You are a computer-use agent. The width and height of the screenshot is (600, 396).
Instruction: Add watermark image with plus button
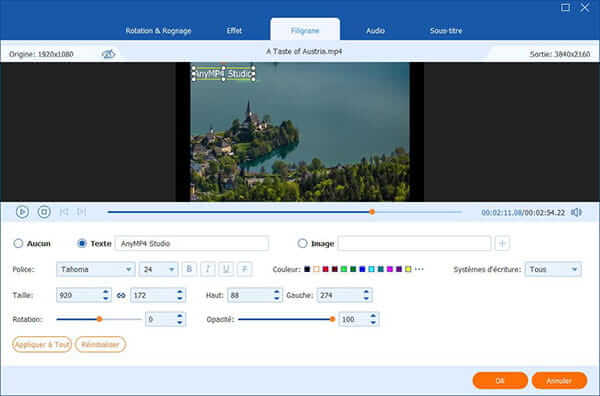click(x=502, y=243)
